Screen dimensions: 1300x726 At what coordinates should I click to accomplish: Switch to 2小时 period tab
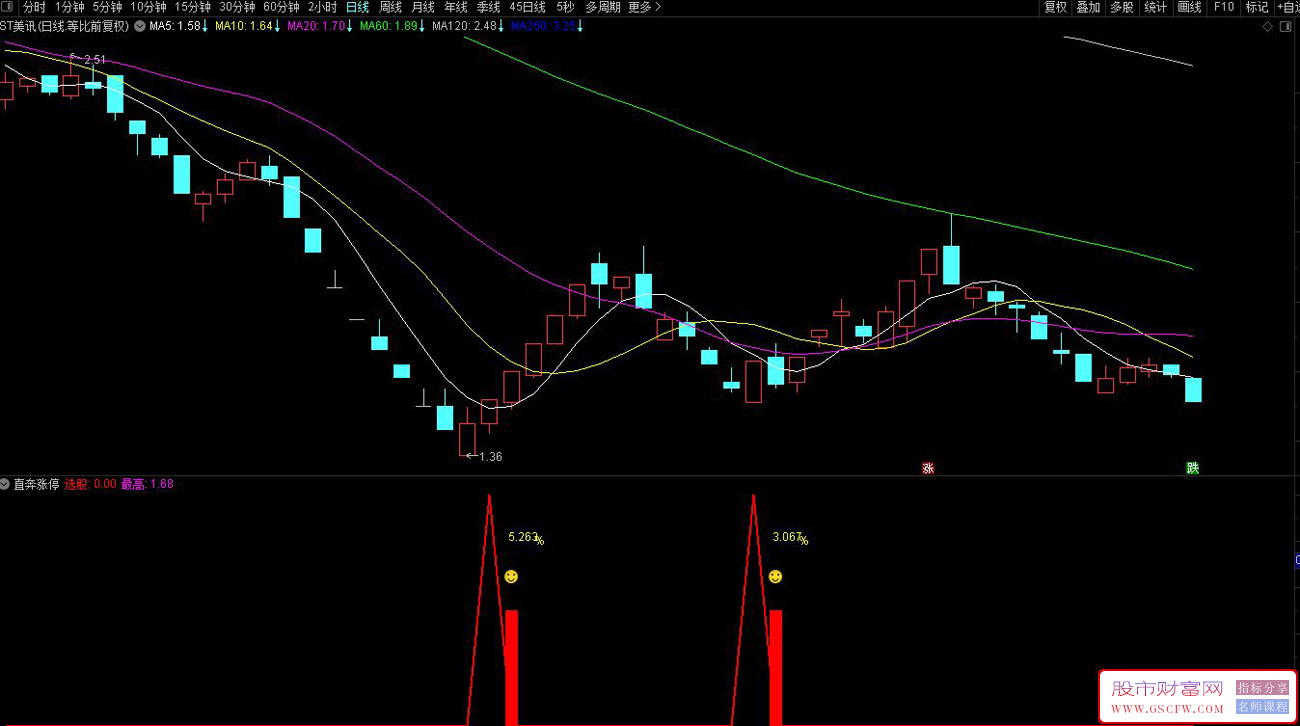tap(322, 7)
